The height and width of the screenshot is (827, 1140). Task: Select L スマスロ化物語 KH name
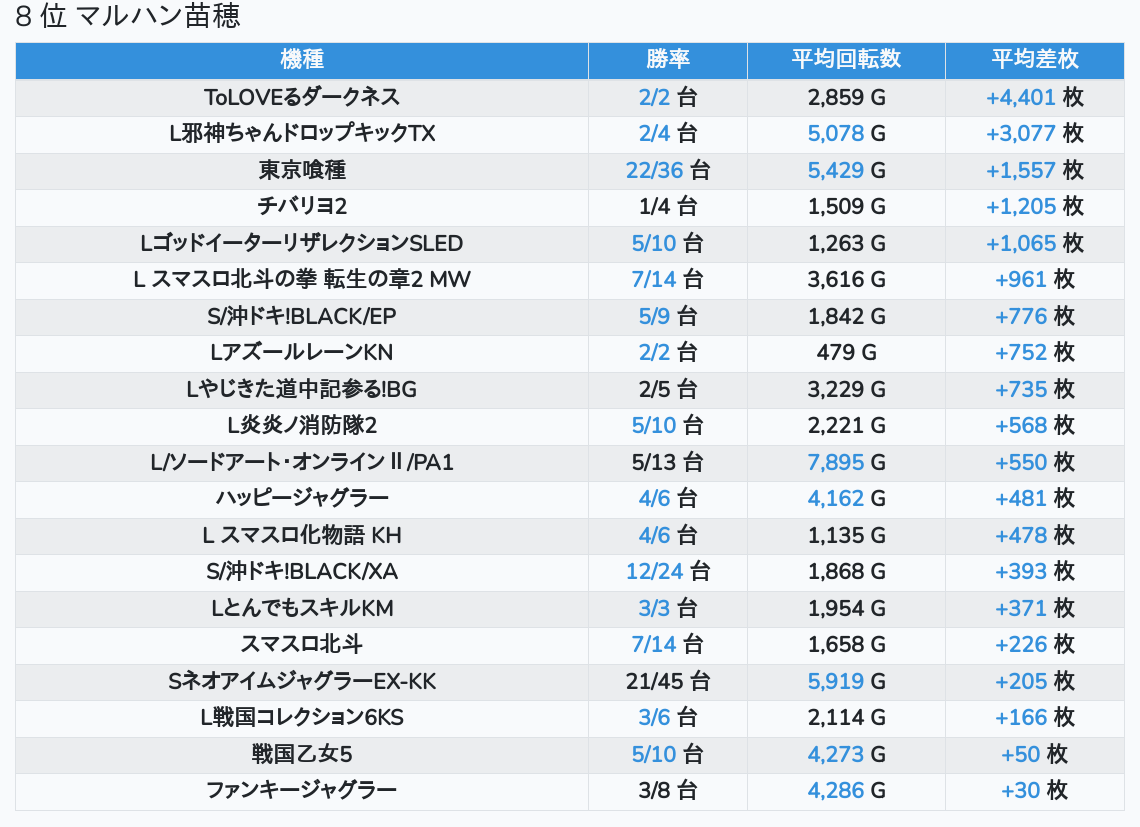[302, 535]
